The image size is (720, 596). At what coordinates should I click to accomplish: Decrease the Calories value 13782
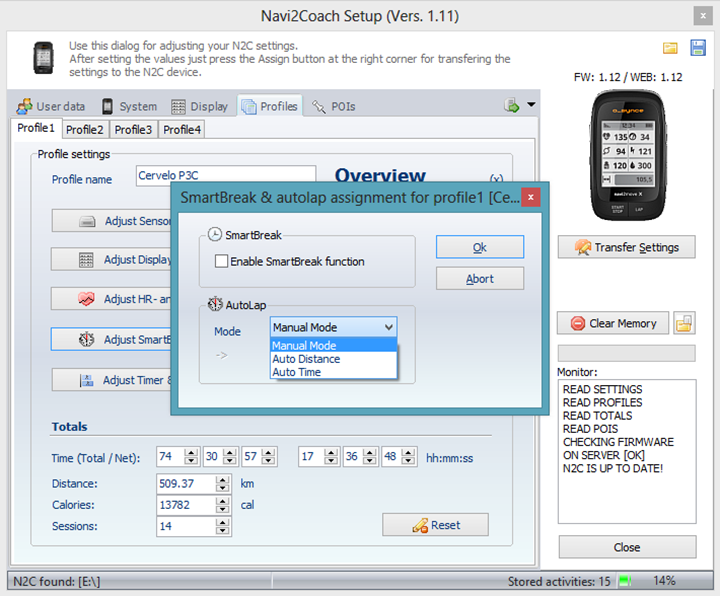223,509
